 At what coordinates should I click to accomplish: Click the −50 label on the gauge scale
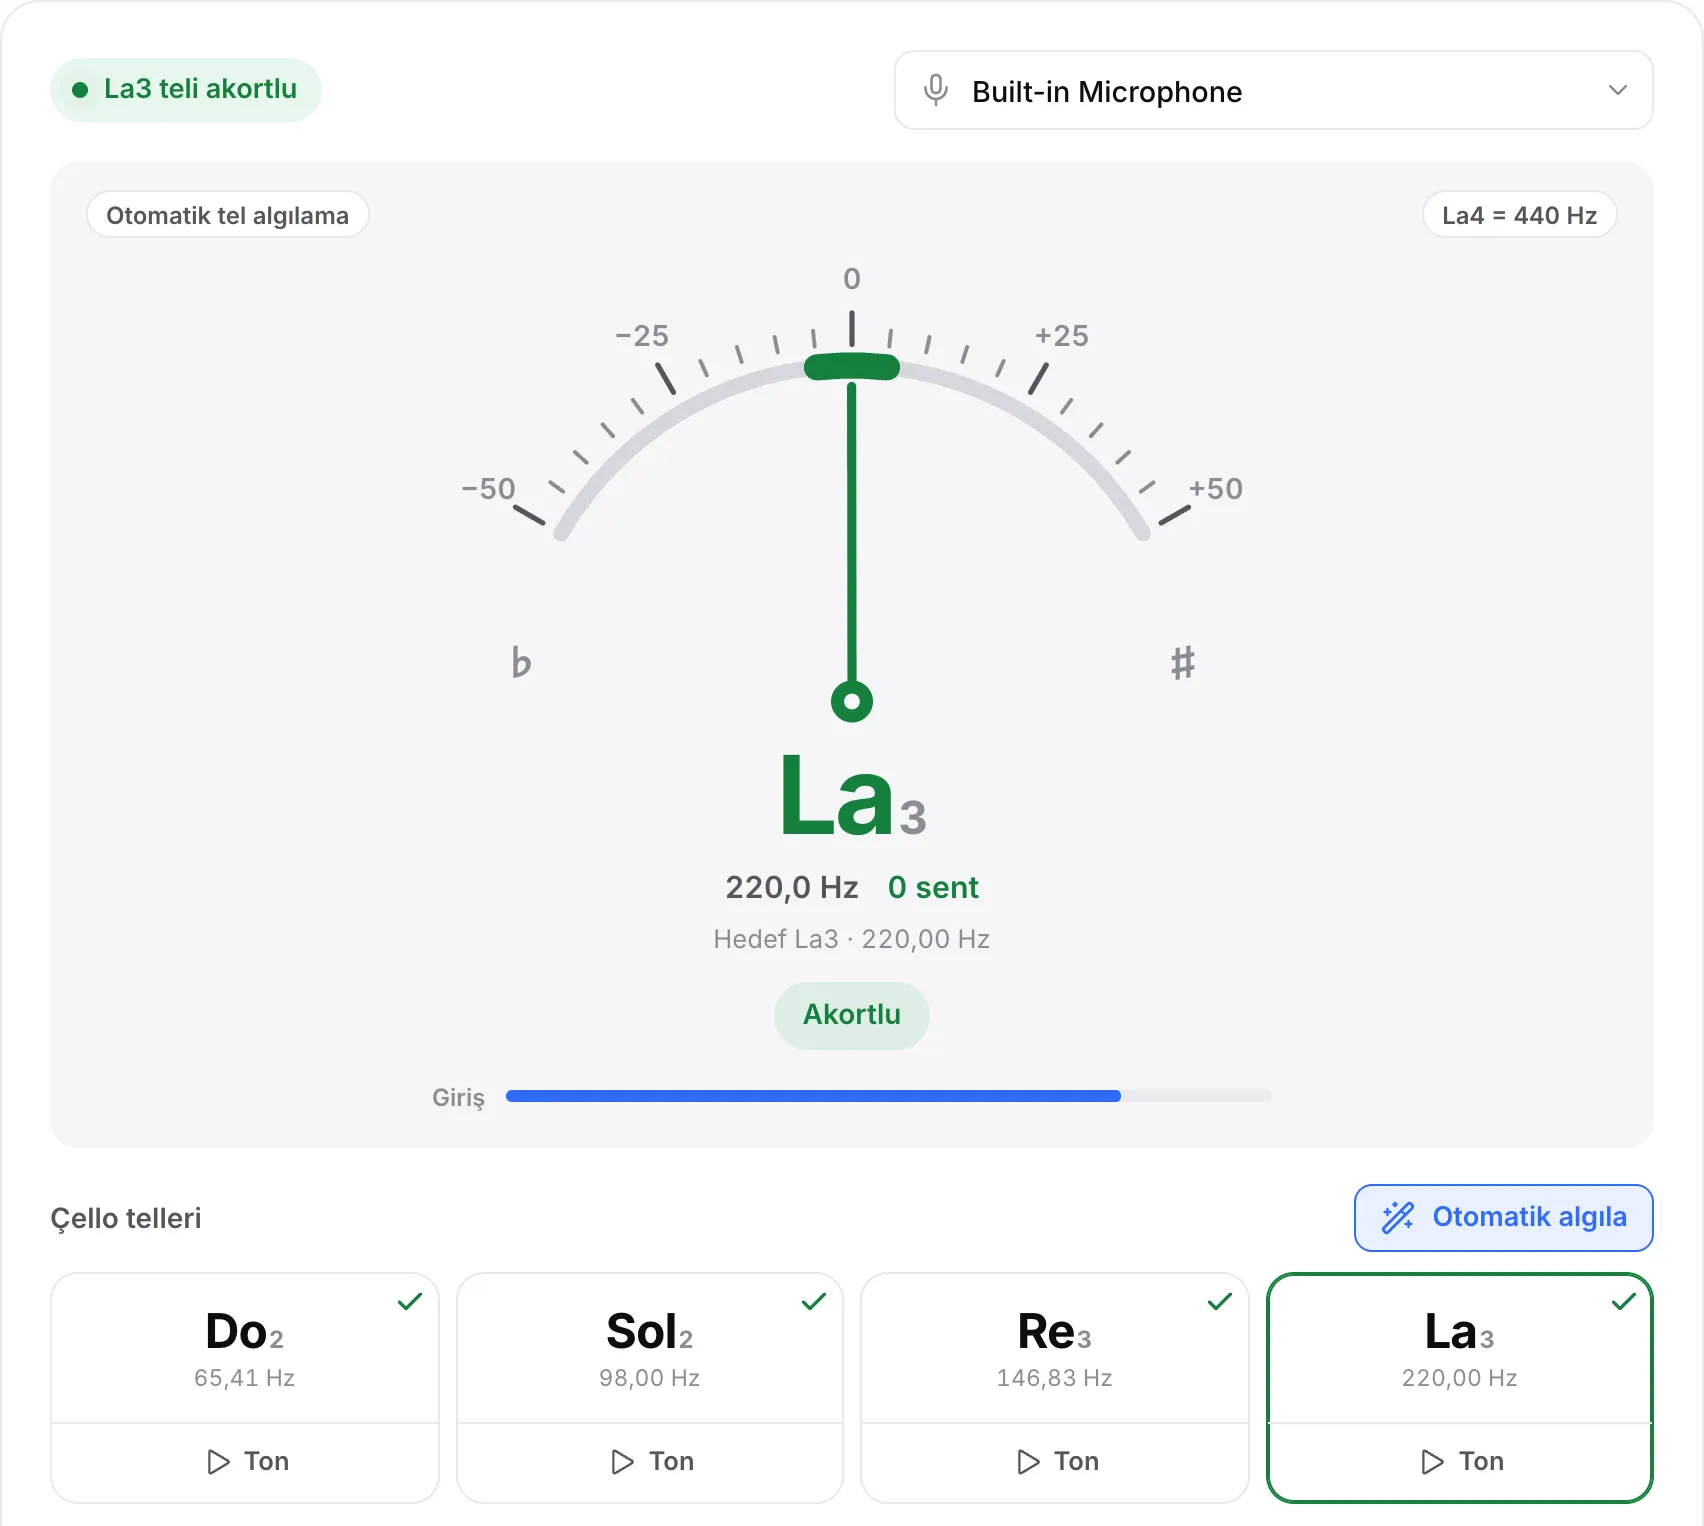pos(488,489)
